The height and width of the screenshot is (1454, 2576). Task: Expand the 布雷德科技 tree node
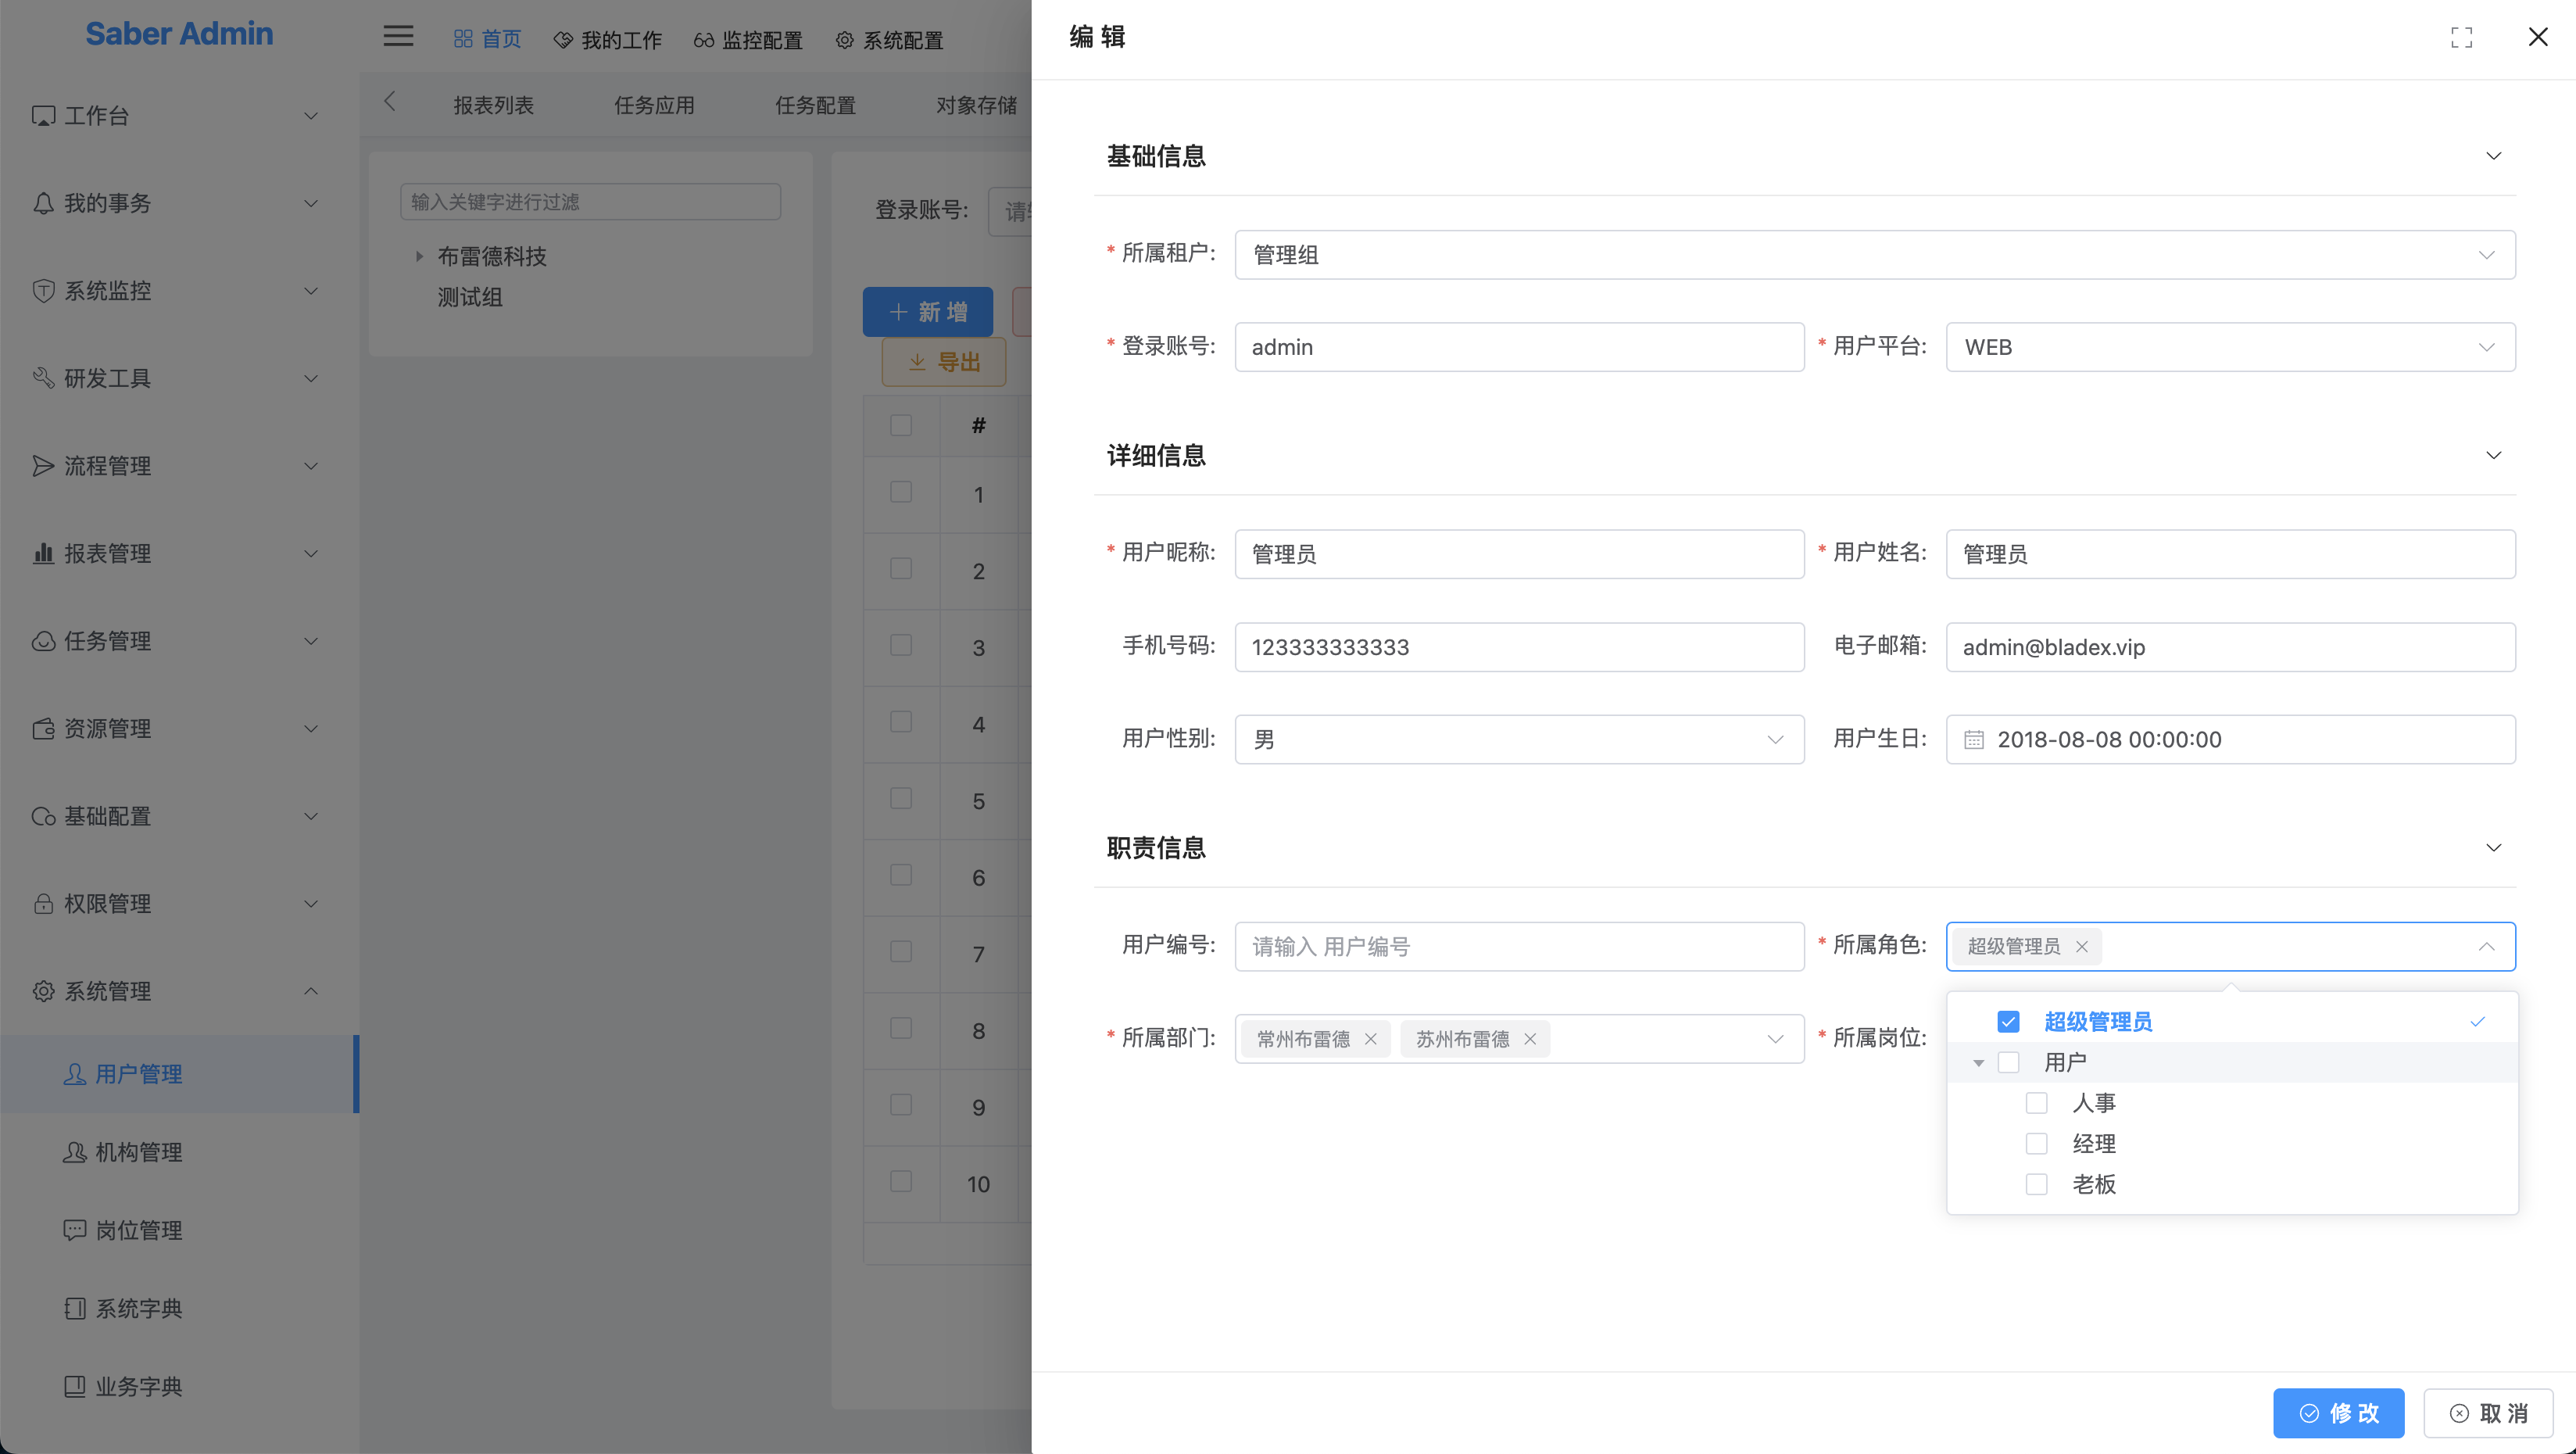pos(419,256)
